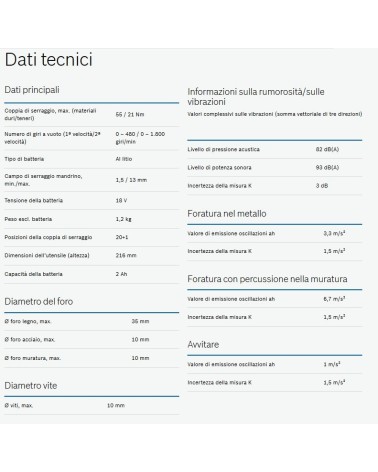Viewport: 378px width, 472px height.
Task: Select the Ø viti max row
Action: click(x=92, y=406)
